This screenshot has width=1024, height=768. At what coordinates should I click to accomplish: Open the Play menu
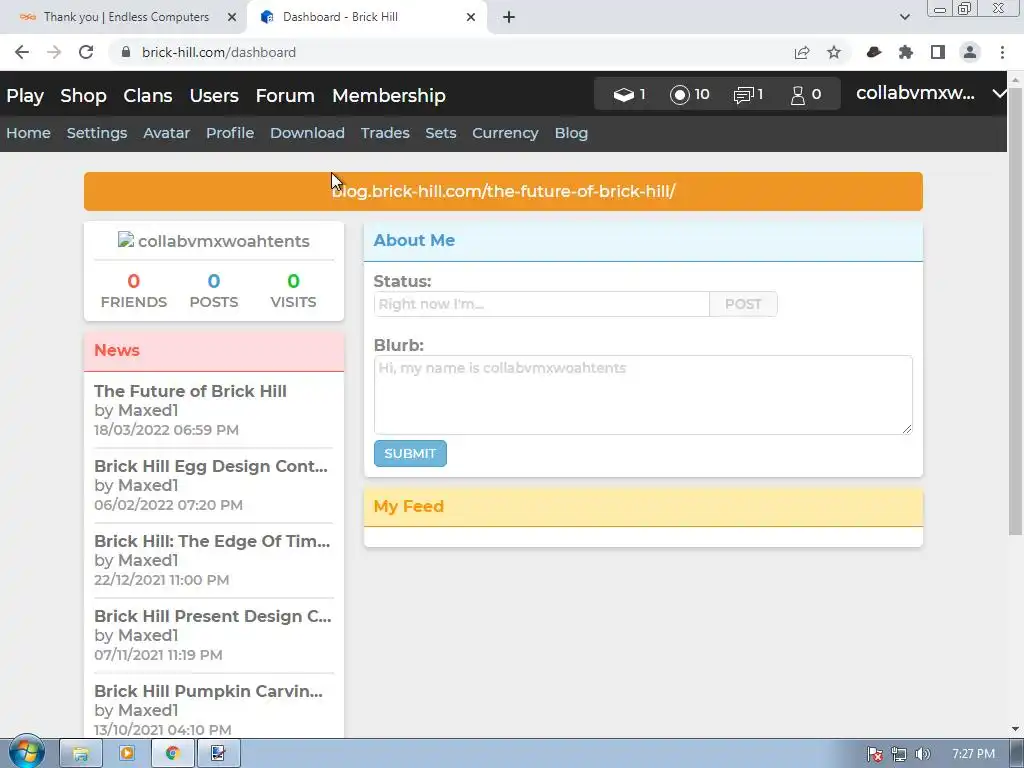click(25, 95)
